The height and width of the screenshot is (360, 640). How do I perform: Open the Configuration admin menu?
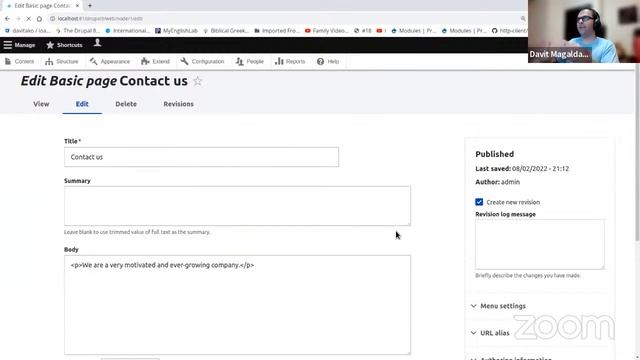coord(202,61)
